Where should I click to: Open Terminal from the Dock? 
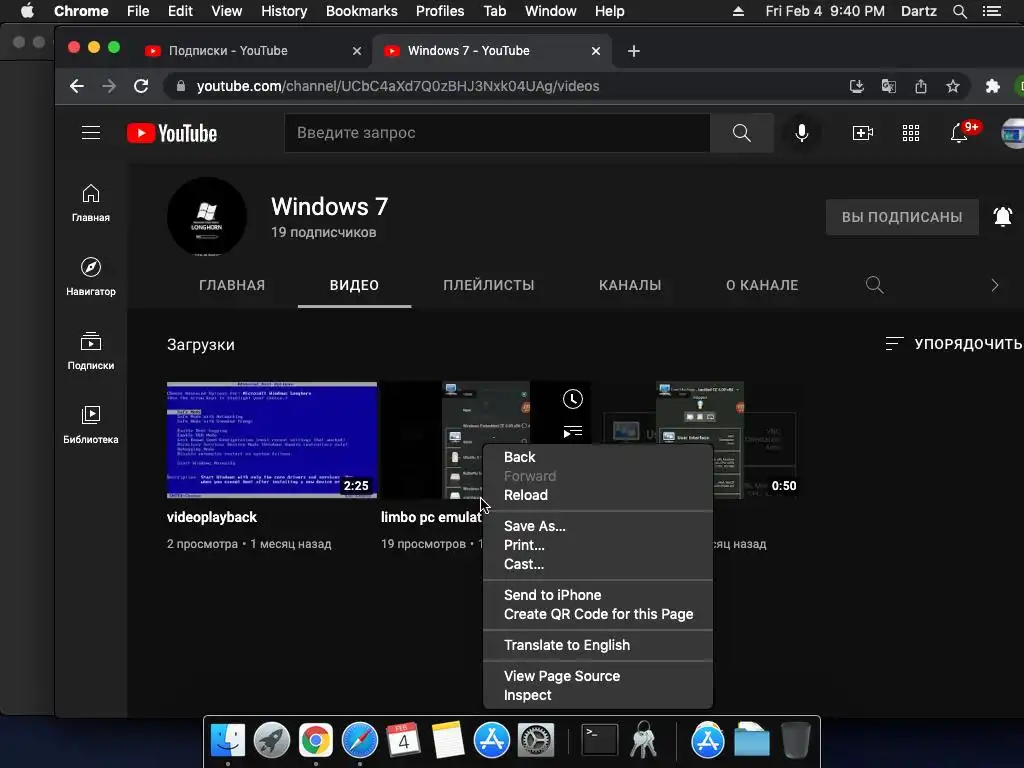click(x=600, y=741)
